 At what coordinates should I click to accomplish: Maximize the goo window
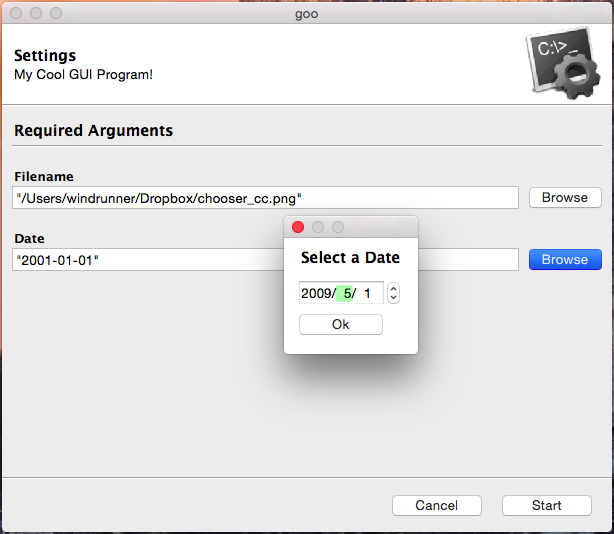[x=56, y=13]
